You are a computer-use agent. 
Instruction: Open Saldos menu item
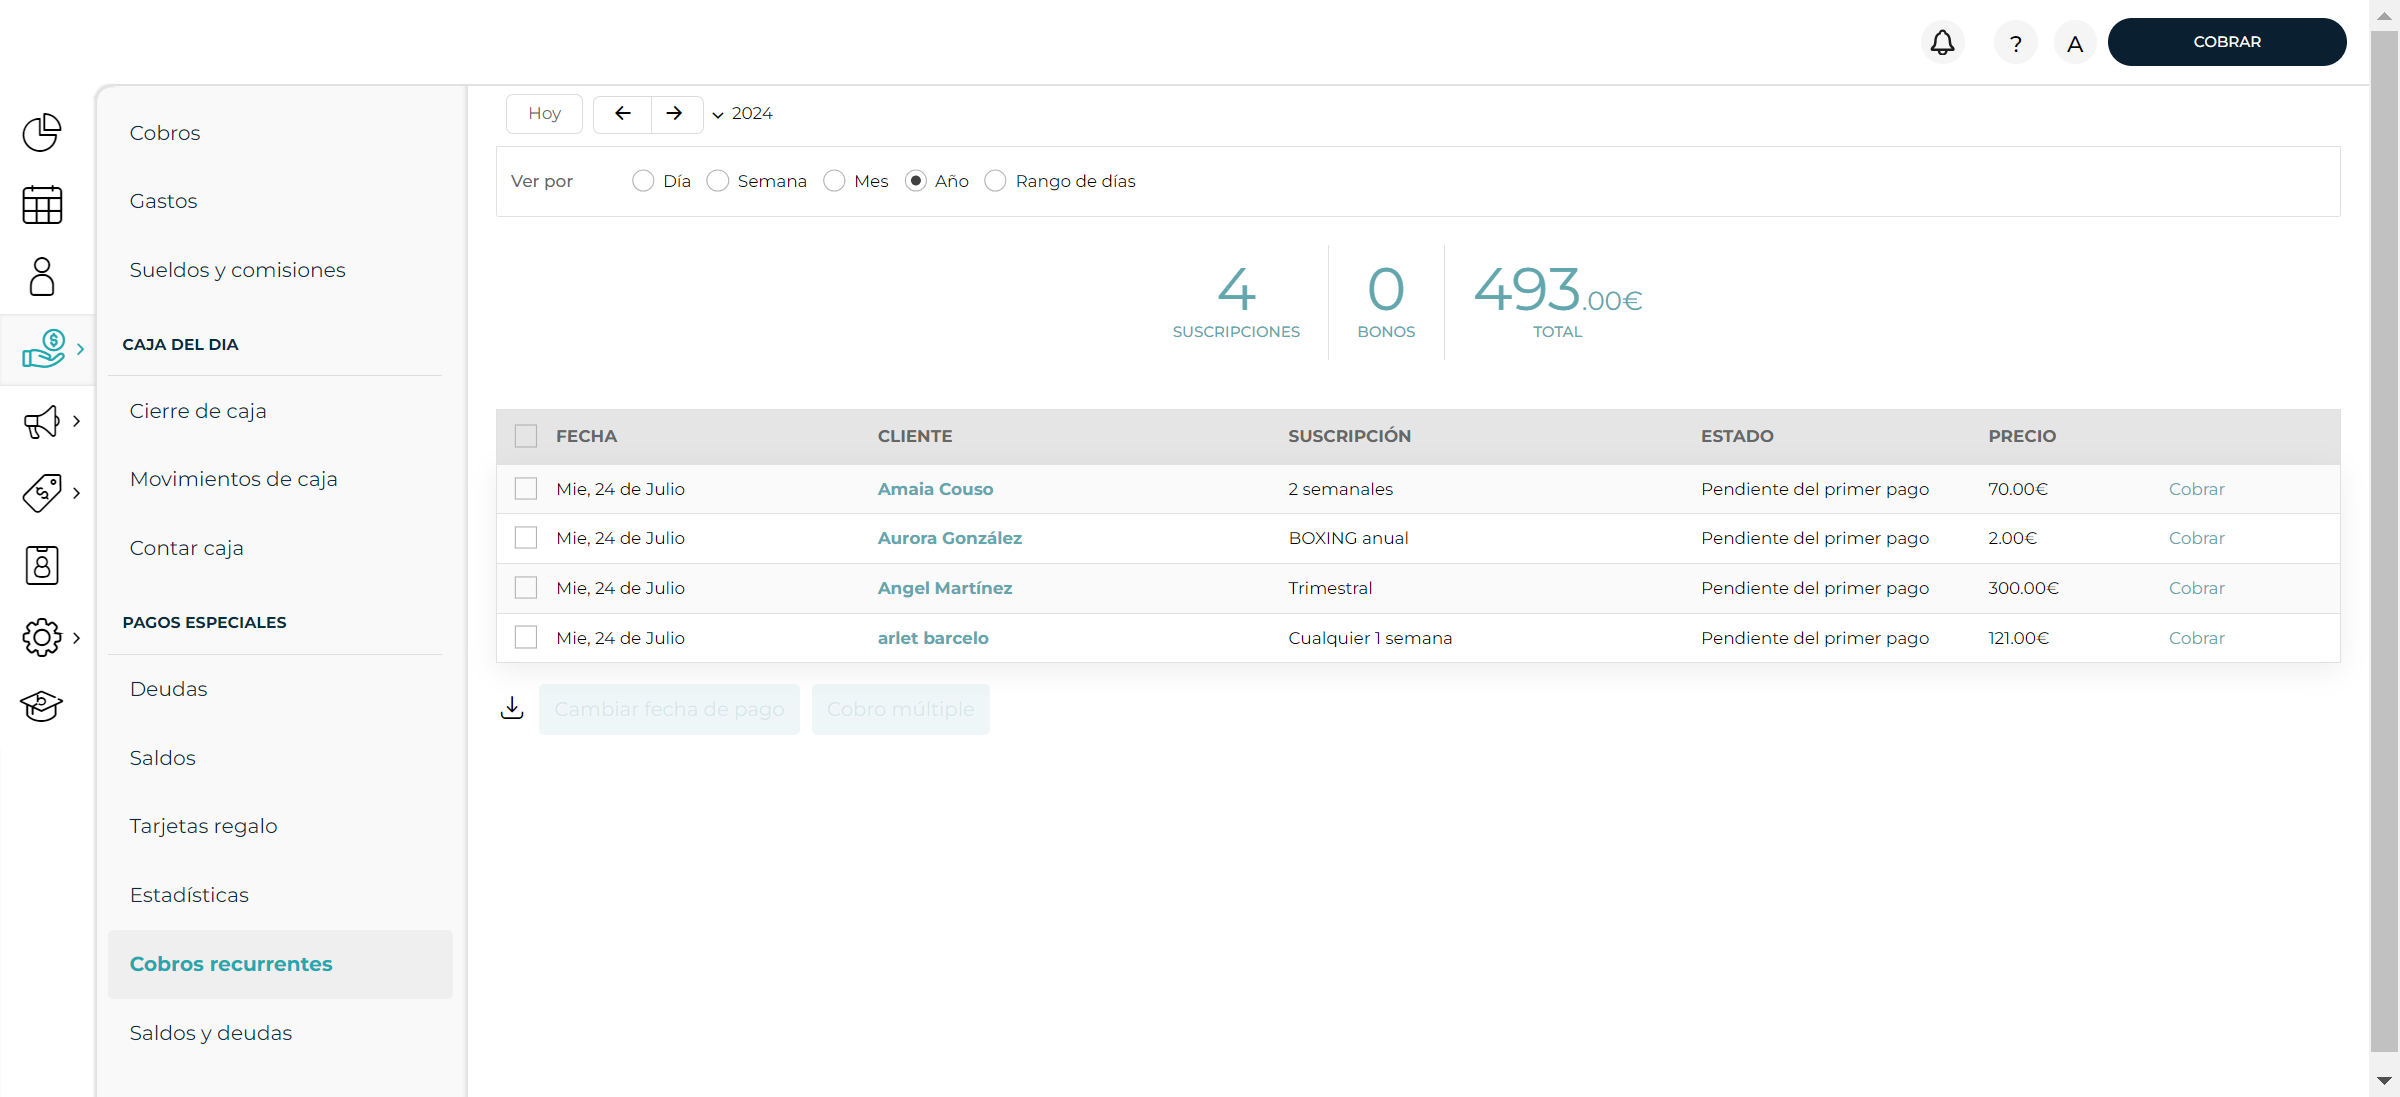click(x=163, y=758)
